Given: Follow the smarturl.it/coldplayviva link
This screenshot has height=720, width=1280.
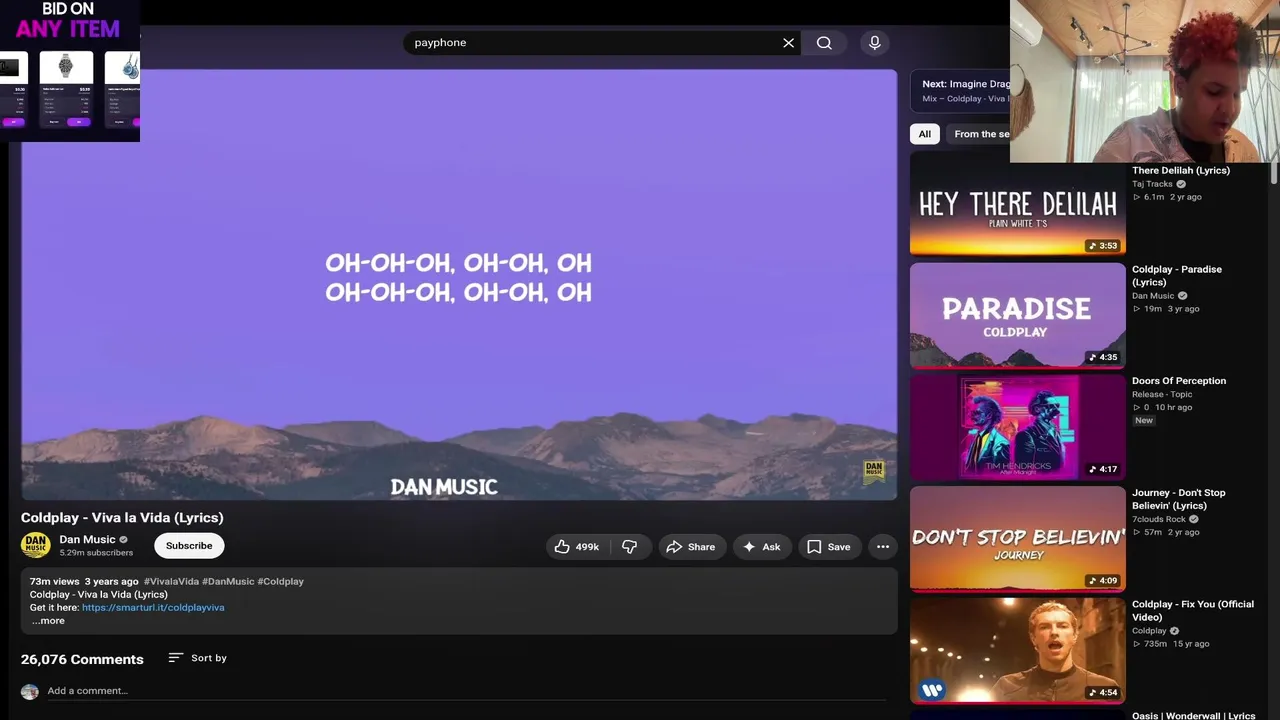Looking at the screenshot, I should [x=153, y=608].
